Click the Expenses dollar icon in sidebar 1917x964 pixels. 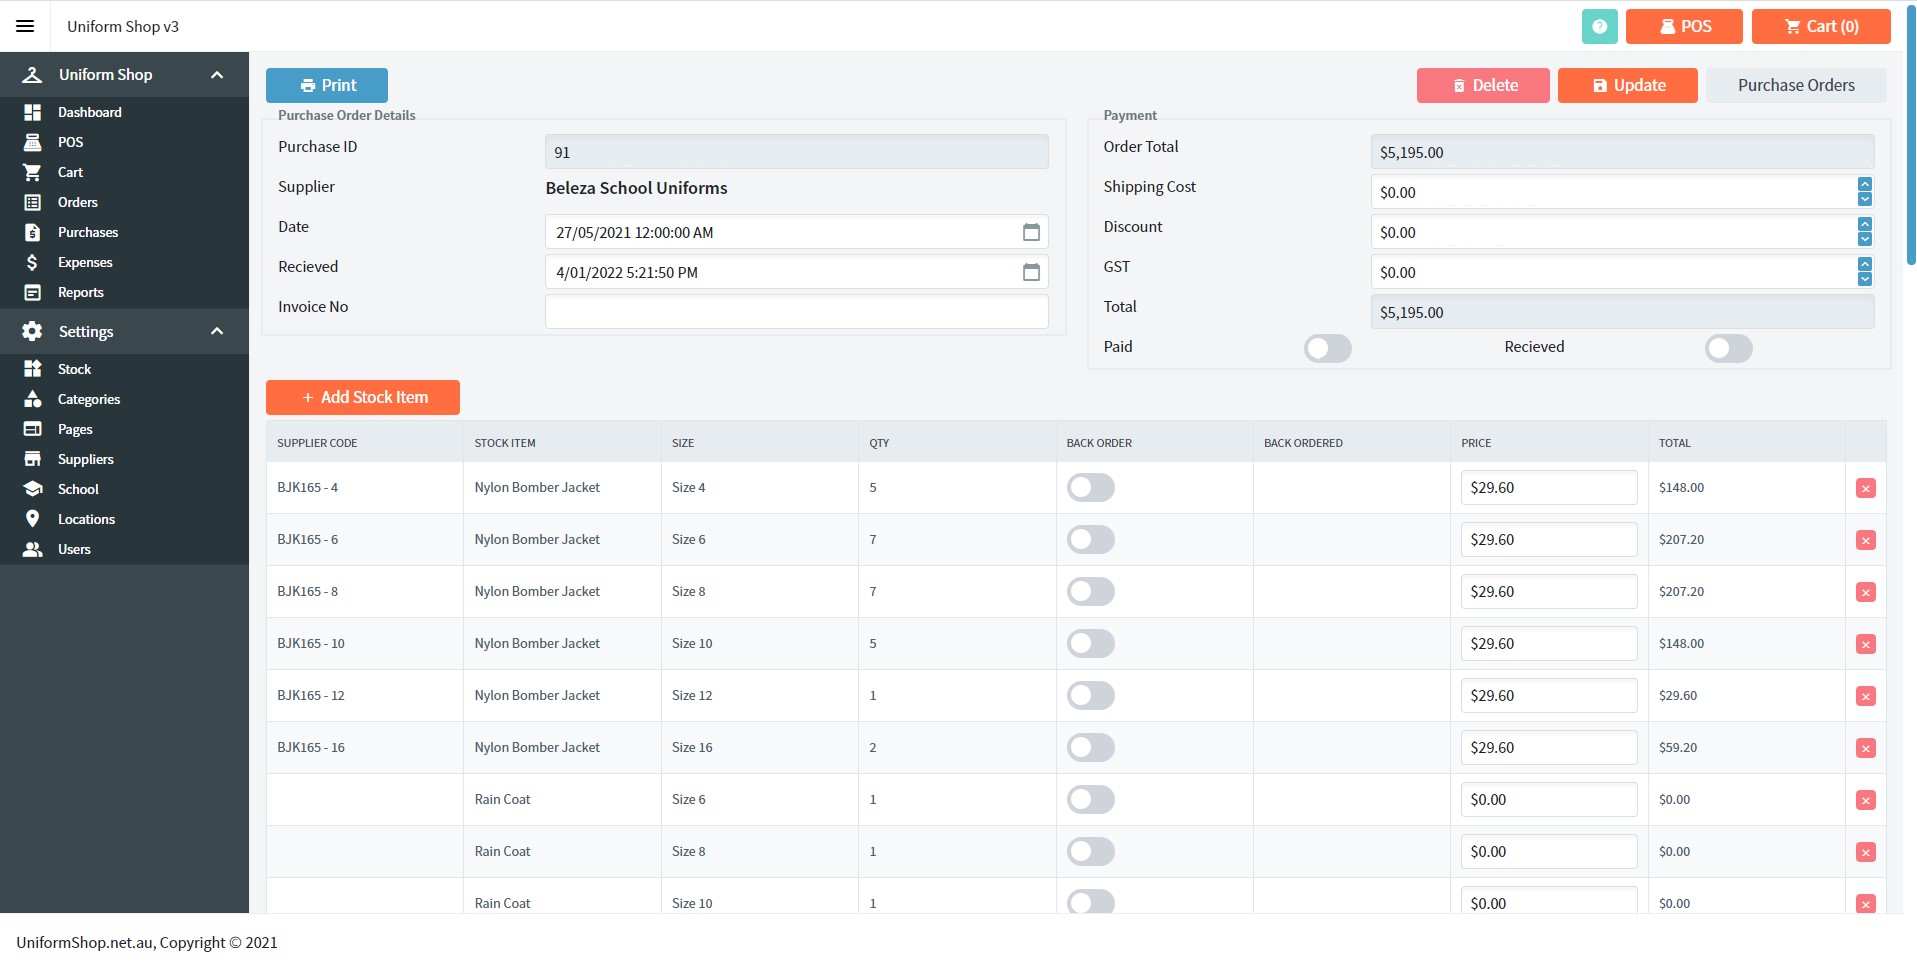point(32,262)
